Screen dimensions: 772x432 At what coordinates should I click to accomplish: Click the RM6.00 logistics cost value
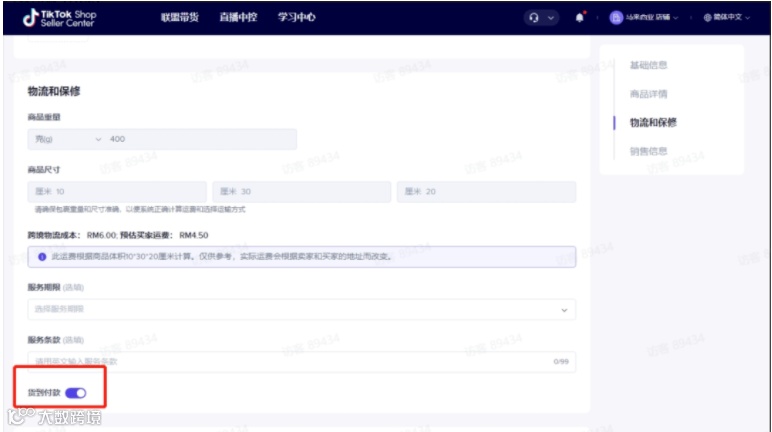tap(101, 235)
